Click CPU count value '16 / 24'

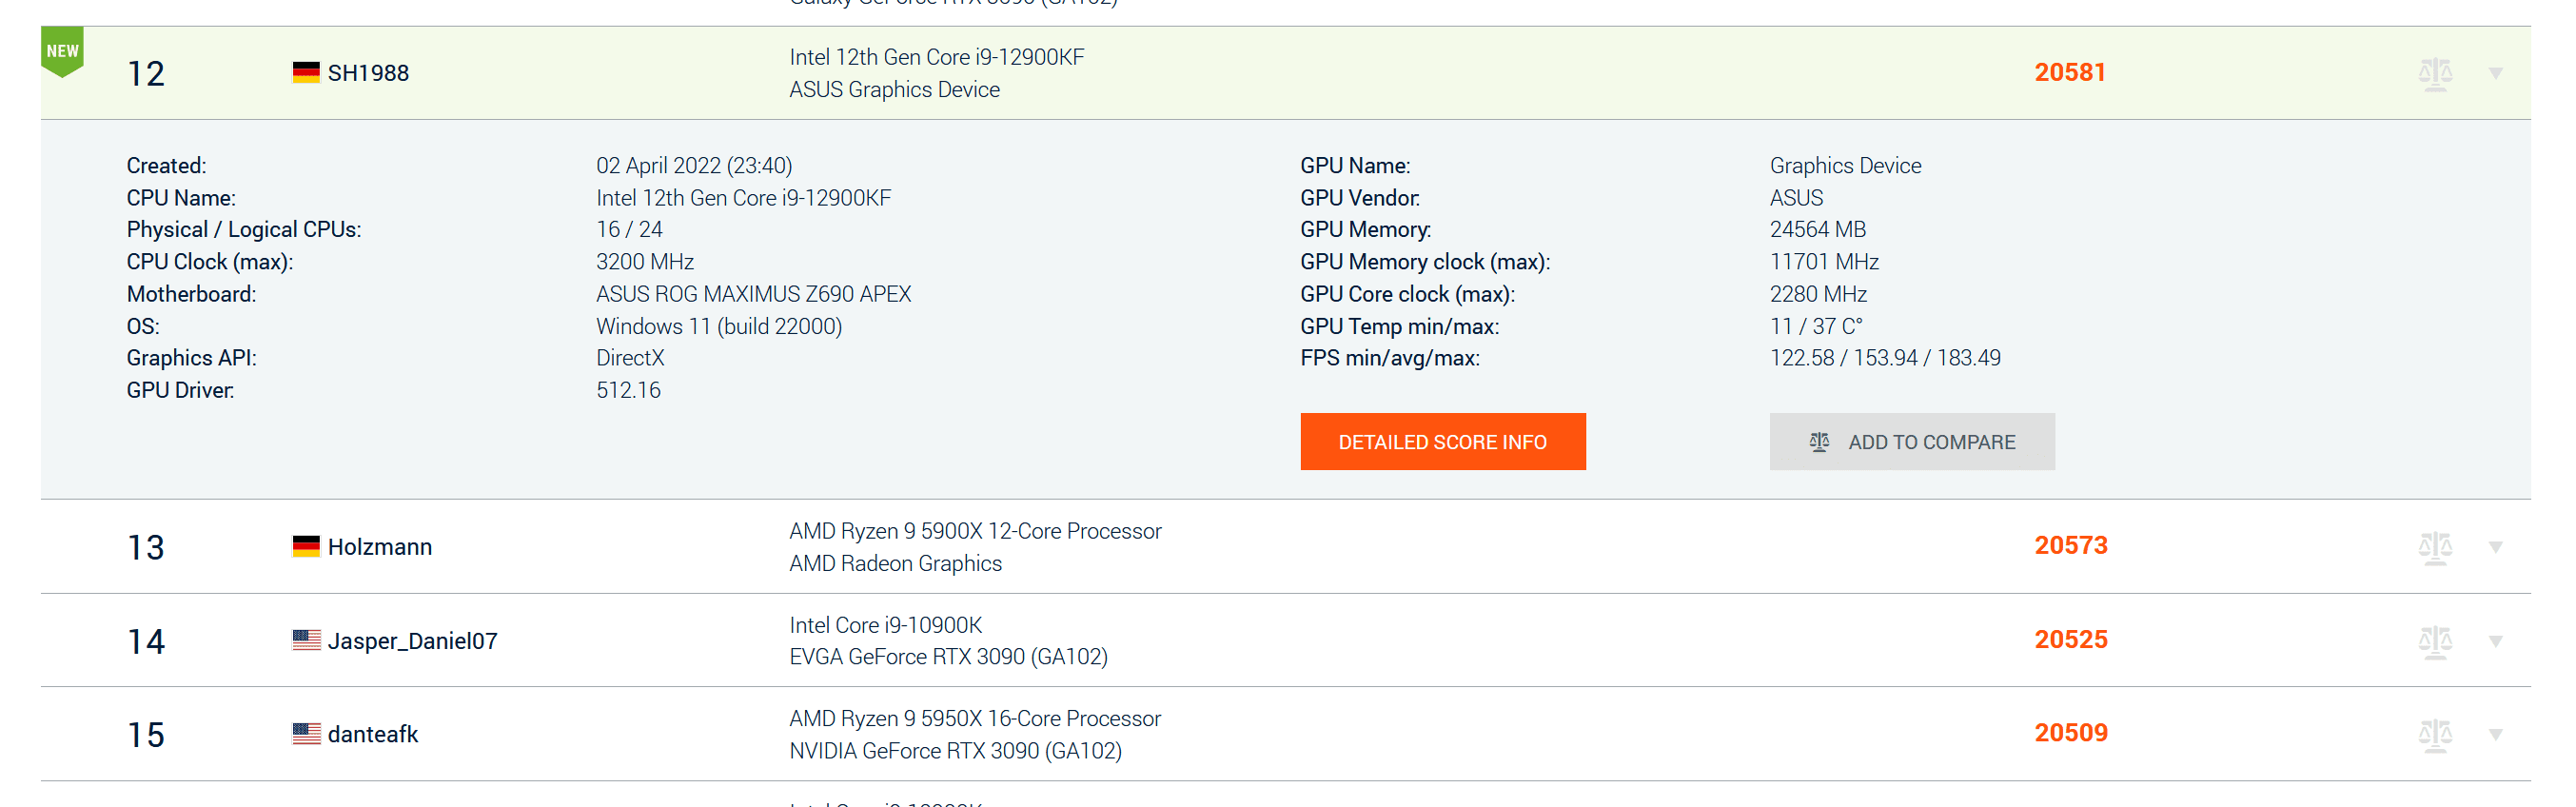tap(629, 230)
